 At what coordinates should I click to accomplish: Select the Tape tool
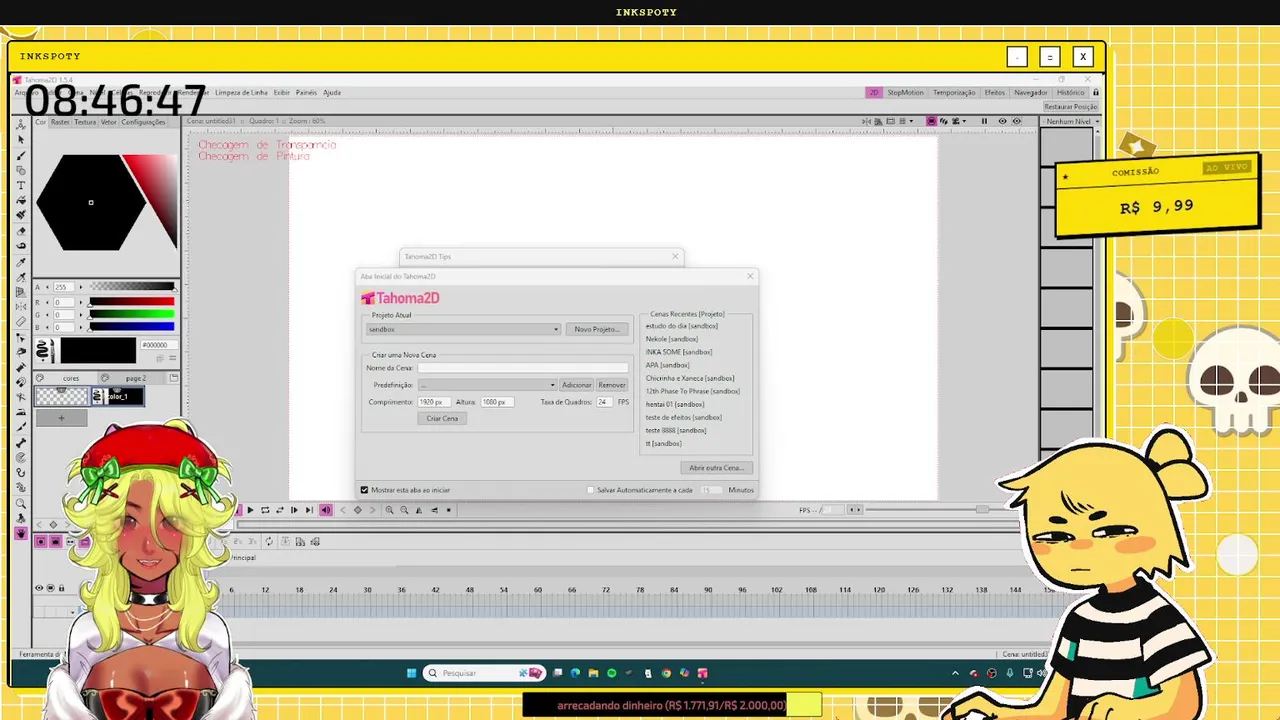pyautogui.click(x=20, y=246)
